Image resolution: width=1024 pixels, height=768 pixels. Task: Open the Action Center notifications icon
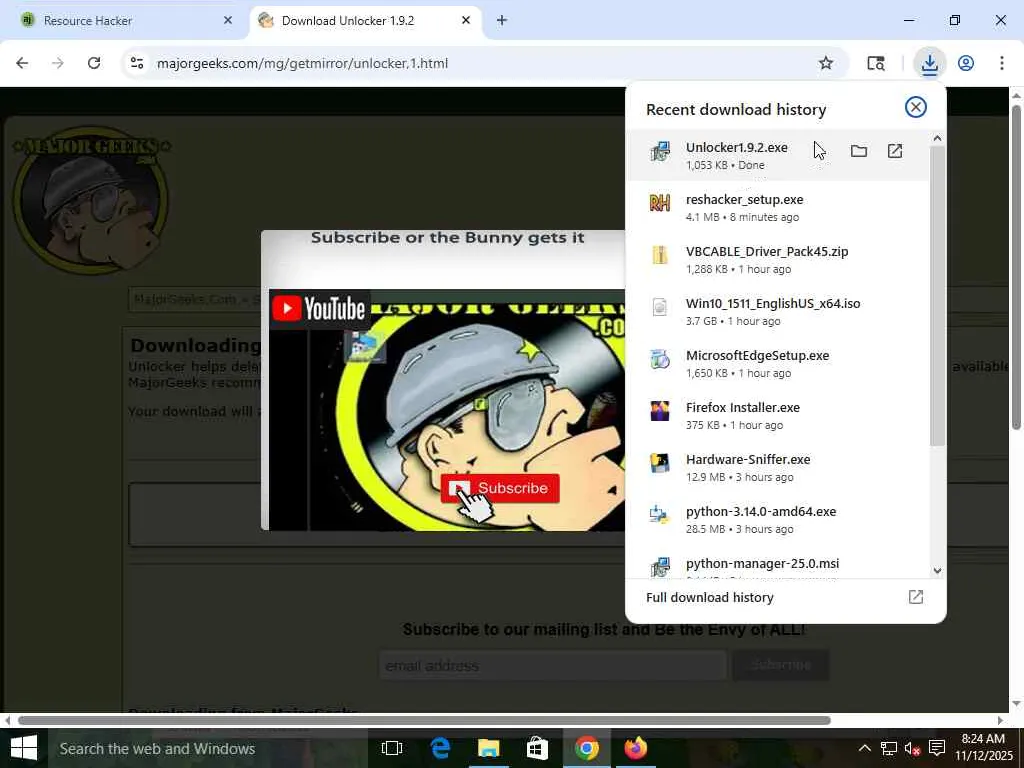(936, 748)
